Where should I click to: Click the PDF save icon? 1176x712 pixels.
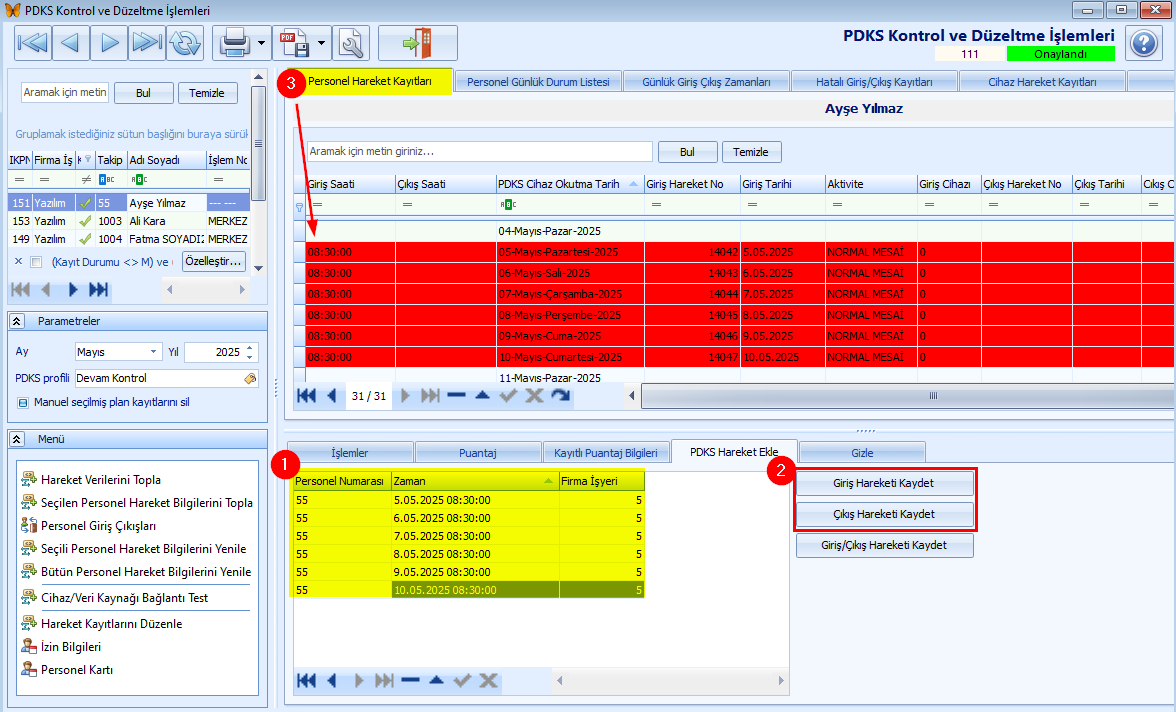coord(294,43)
